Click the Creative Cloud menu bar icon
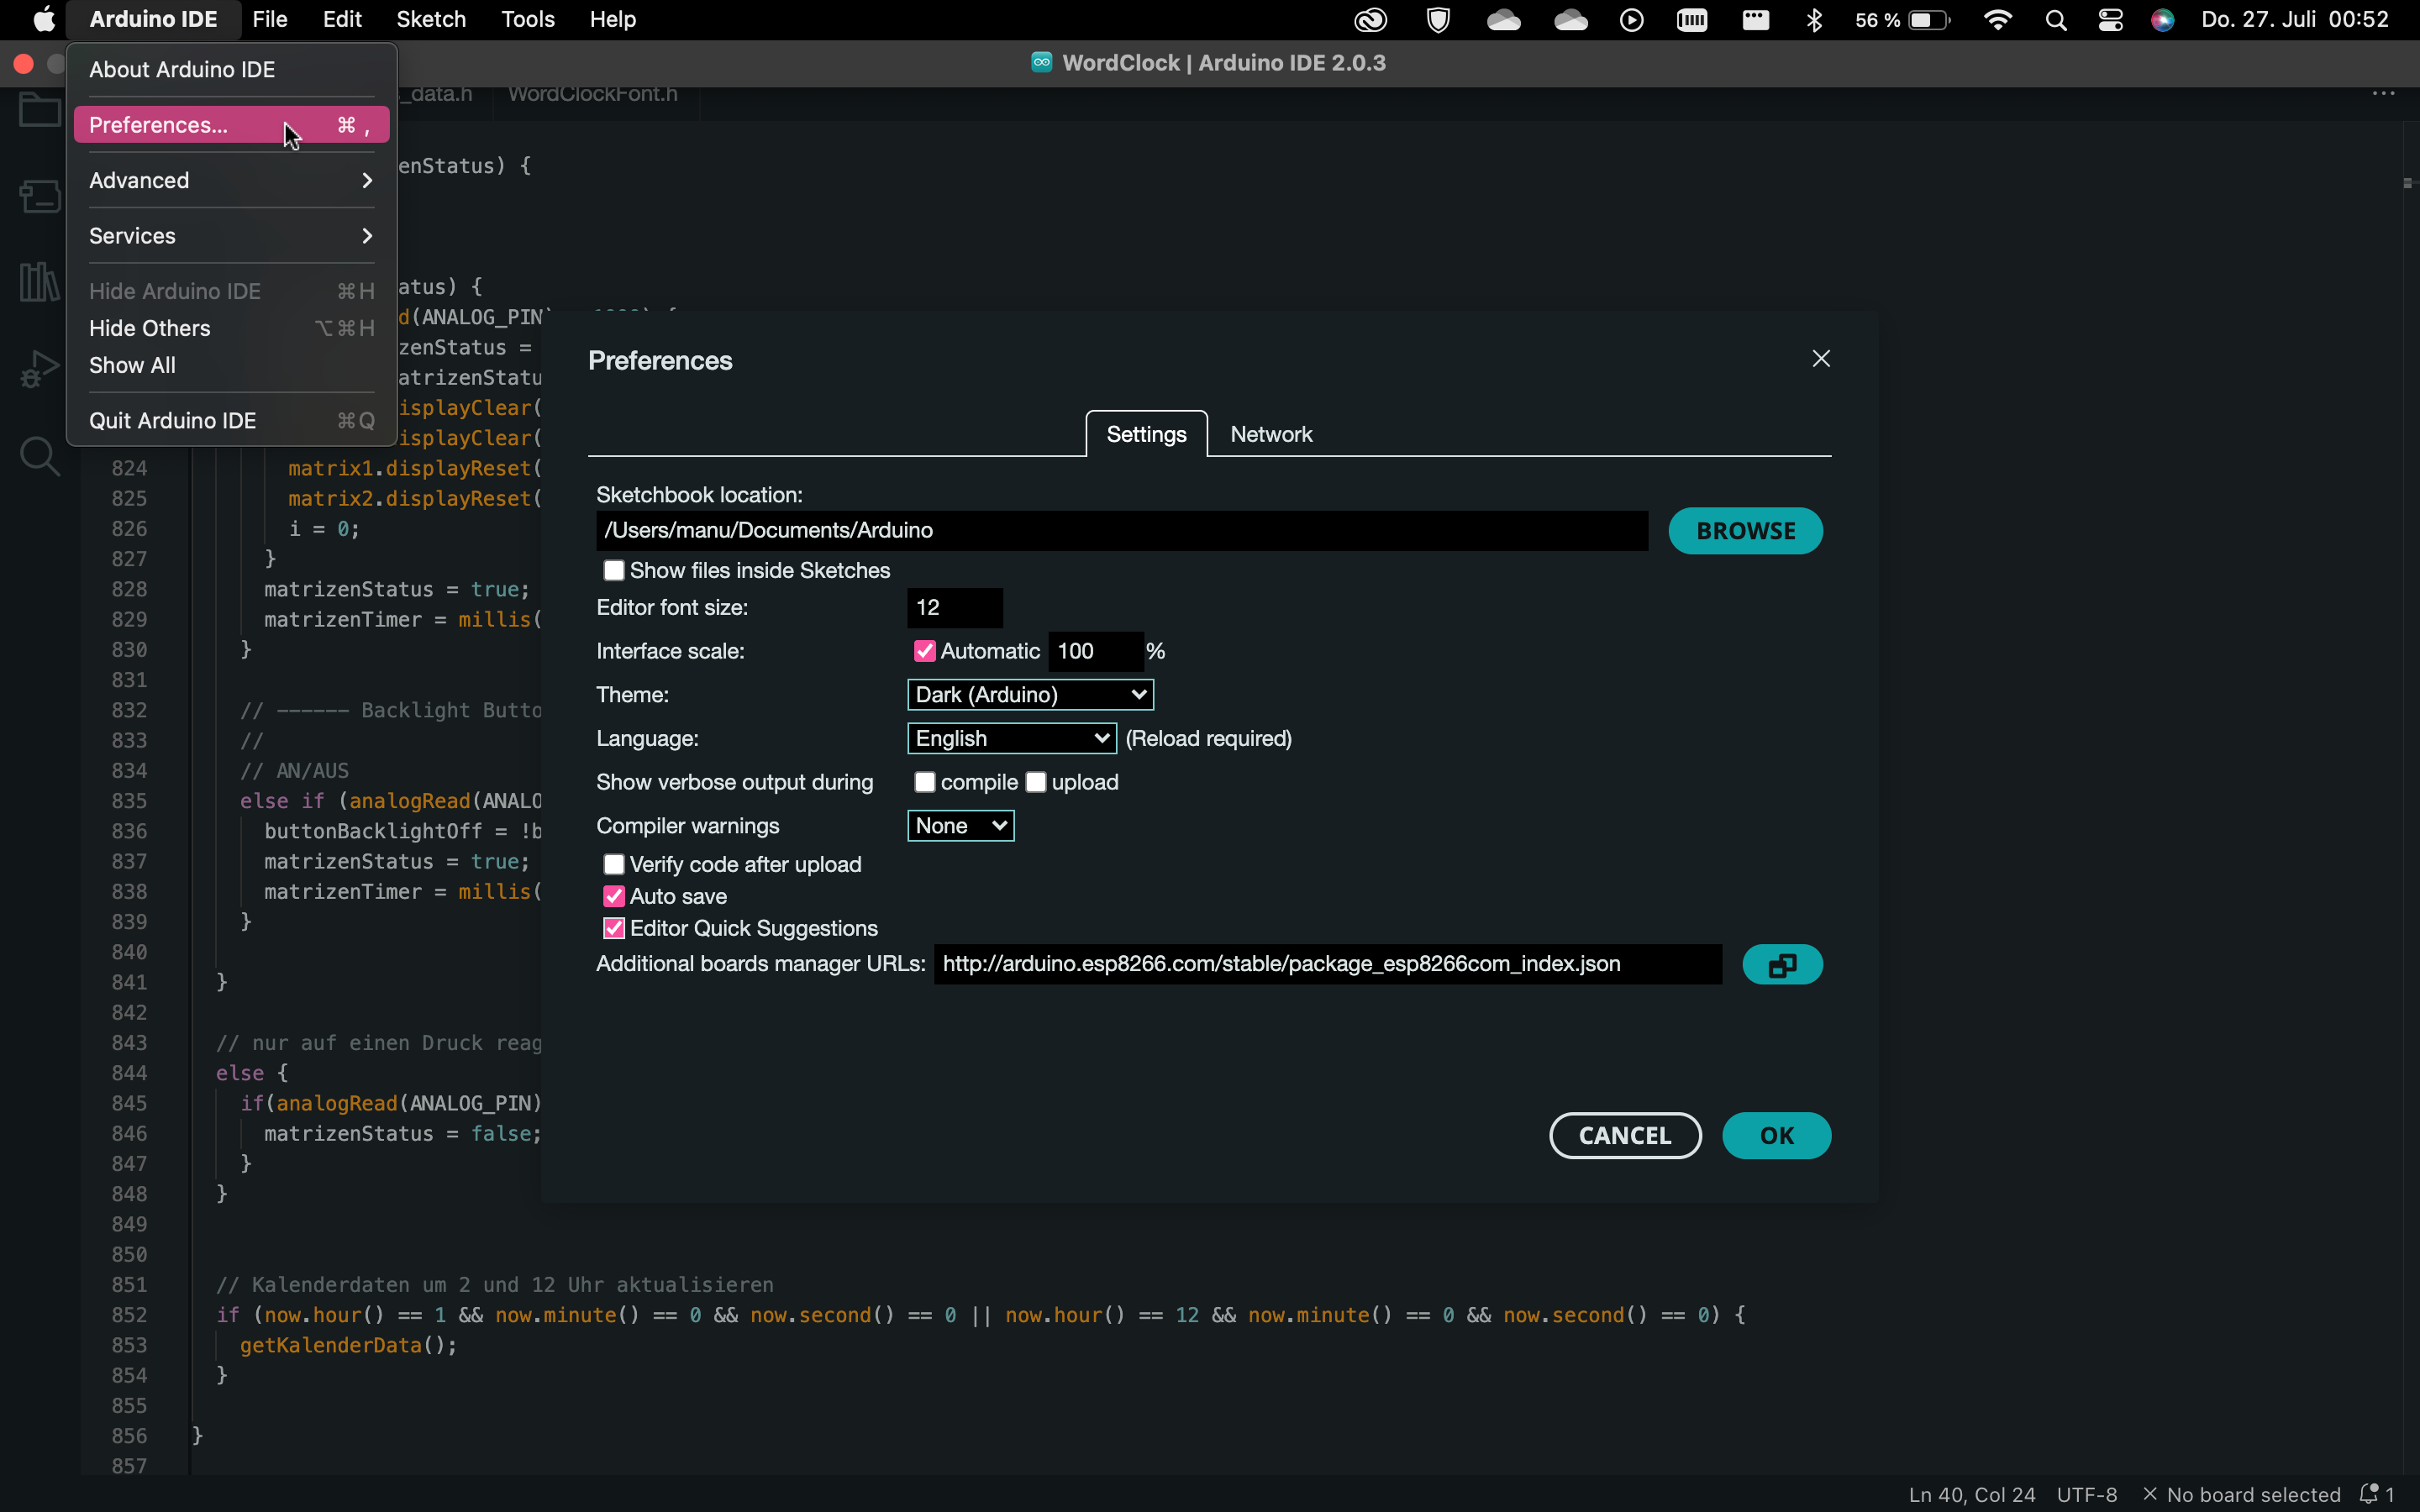Viewport: 2420px width, 1512px height. click(1370, 20)
